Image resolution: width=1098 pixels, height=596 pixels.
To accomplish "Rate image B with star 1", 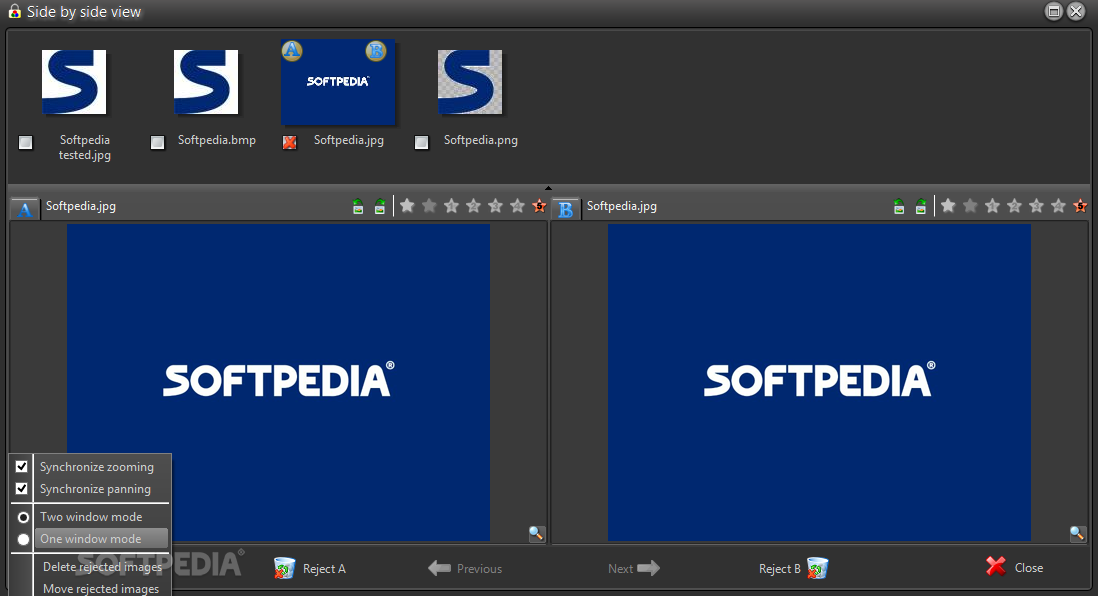I will point(992,206).
